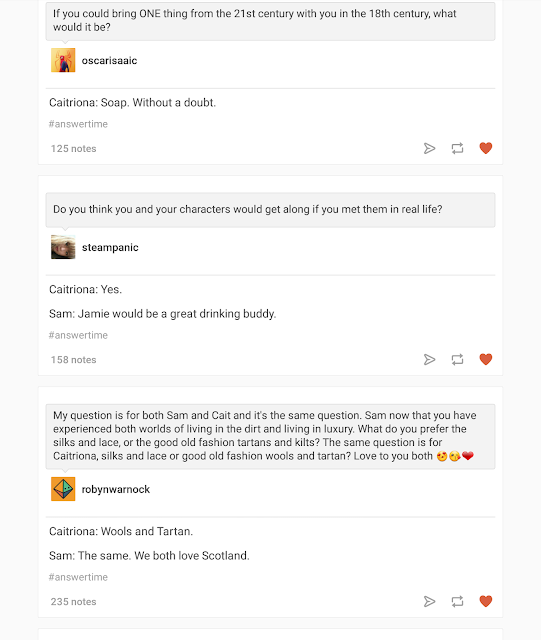Unlike the 125 notes post heart
This screenshot has height=640, width=541.
[485, 148]
